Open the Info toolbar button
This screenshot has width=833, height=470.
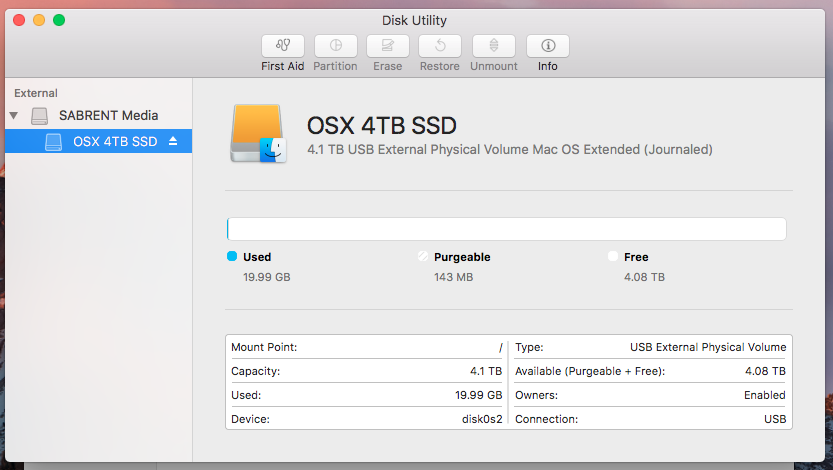coord(548,46)
